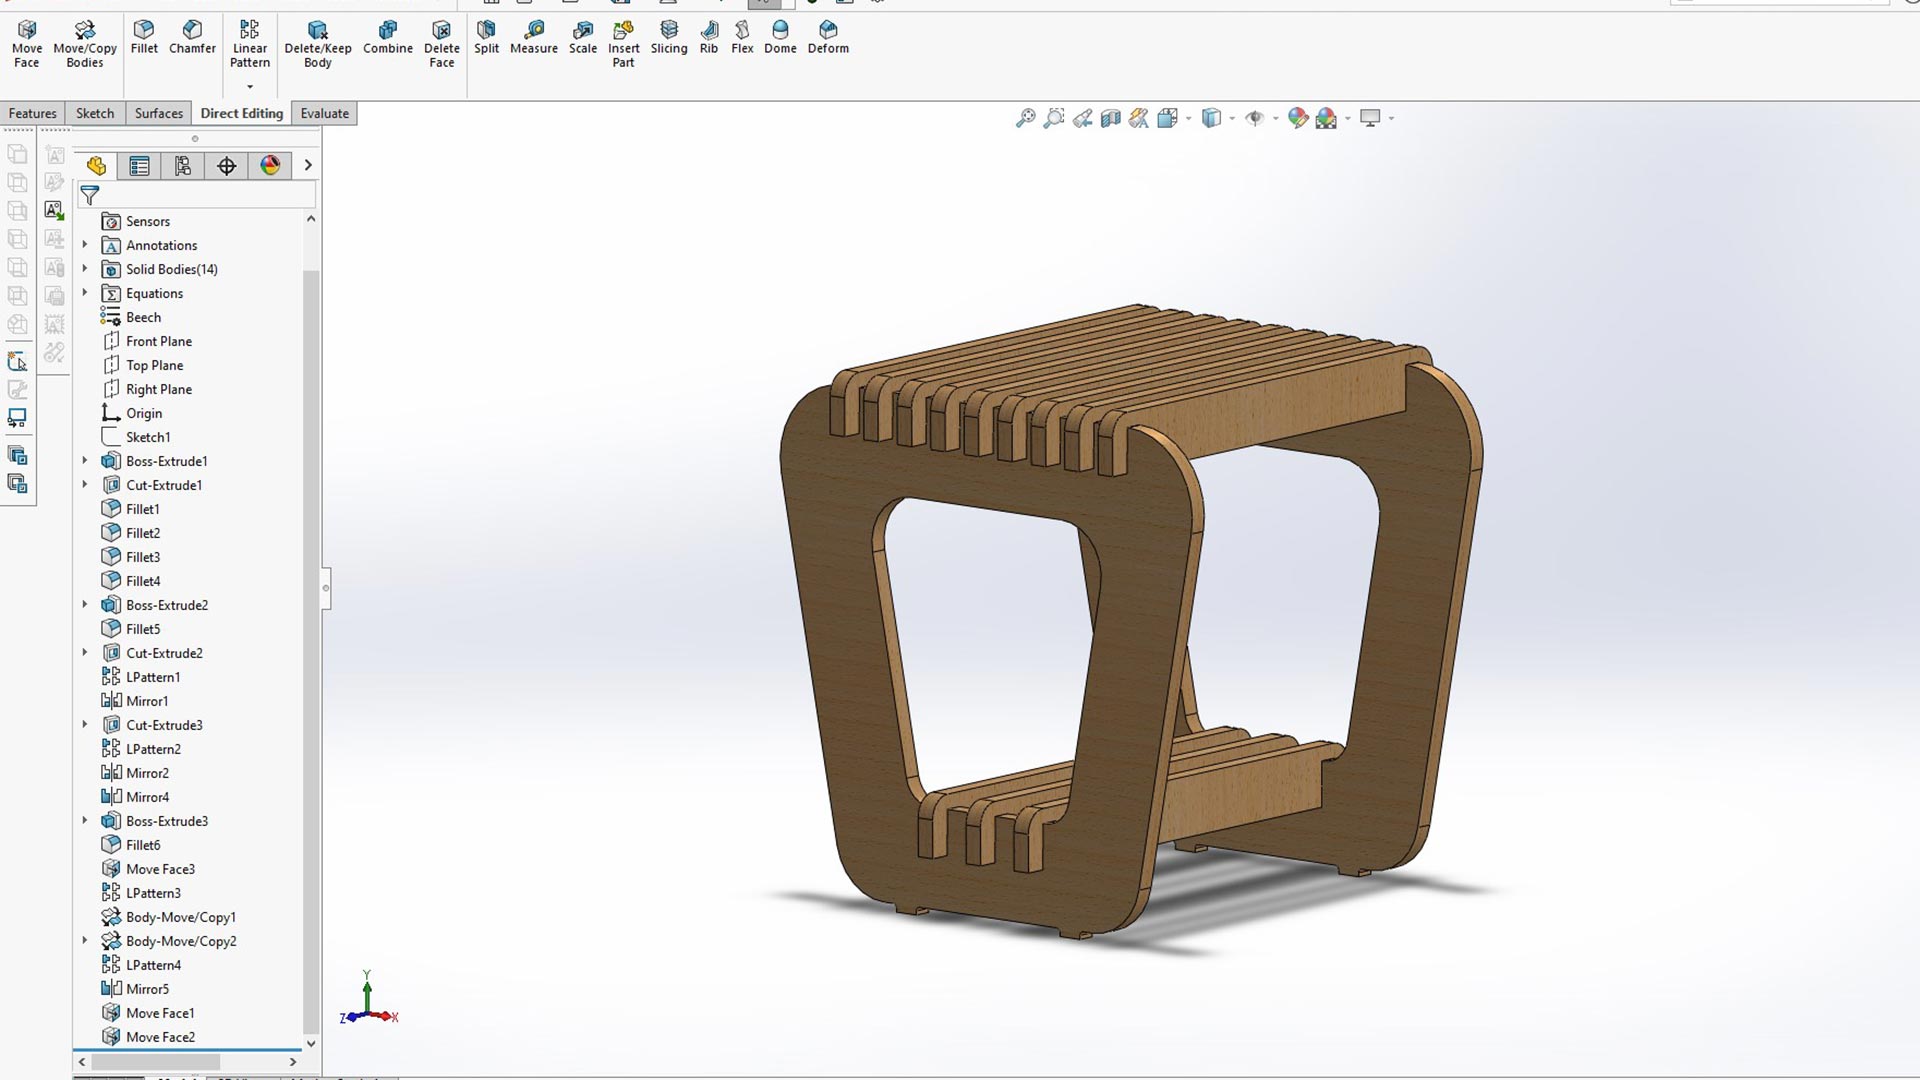Image resolution: width=1920 pixels, height=1080 pixels.
Task: Expand Boss-Extrude2 feature
Action: (x=85, y=605)
